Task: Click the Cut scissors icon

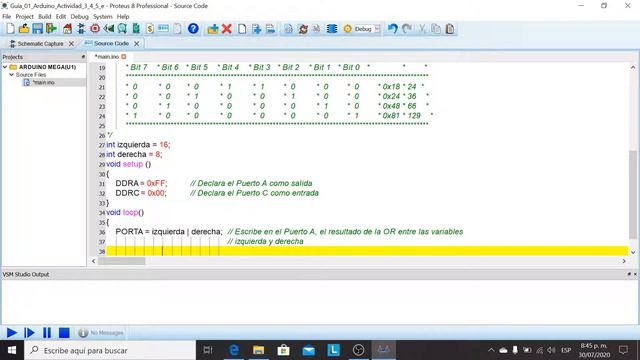Action: click(x=422, y=29)
